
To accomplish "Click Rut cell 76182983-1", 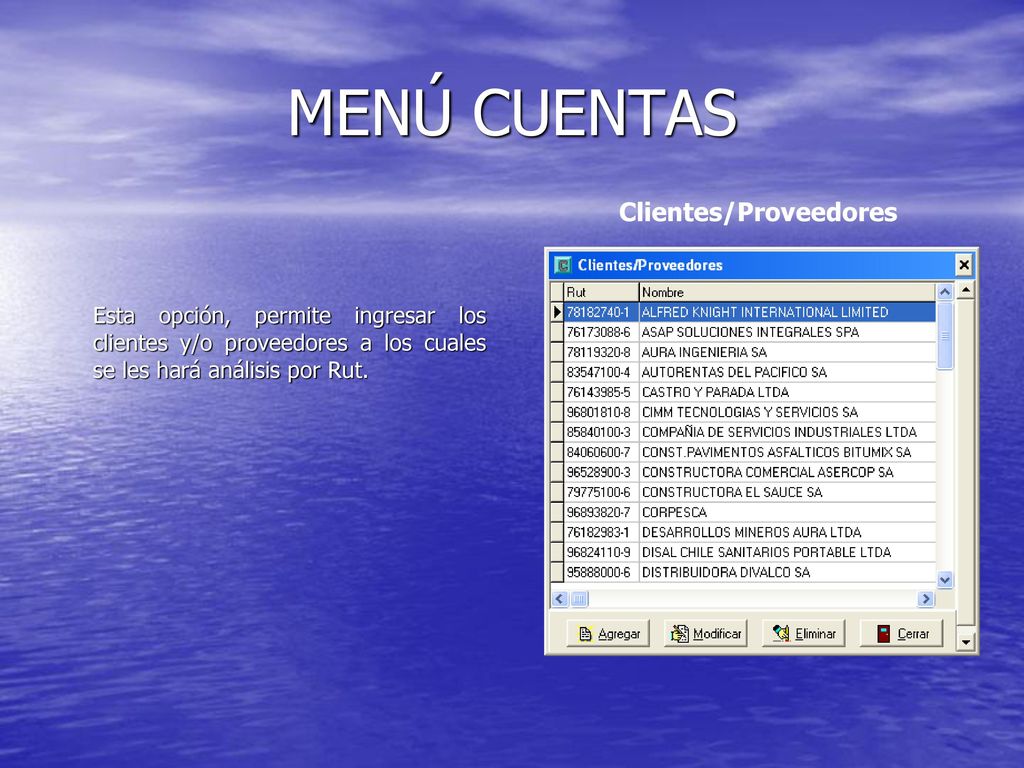I will [x=601, y=532].
